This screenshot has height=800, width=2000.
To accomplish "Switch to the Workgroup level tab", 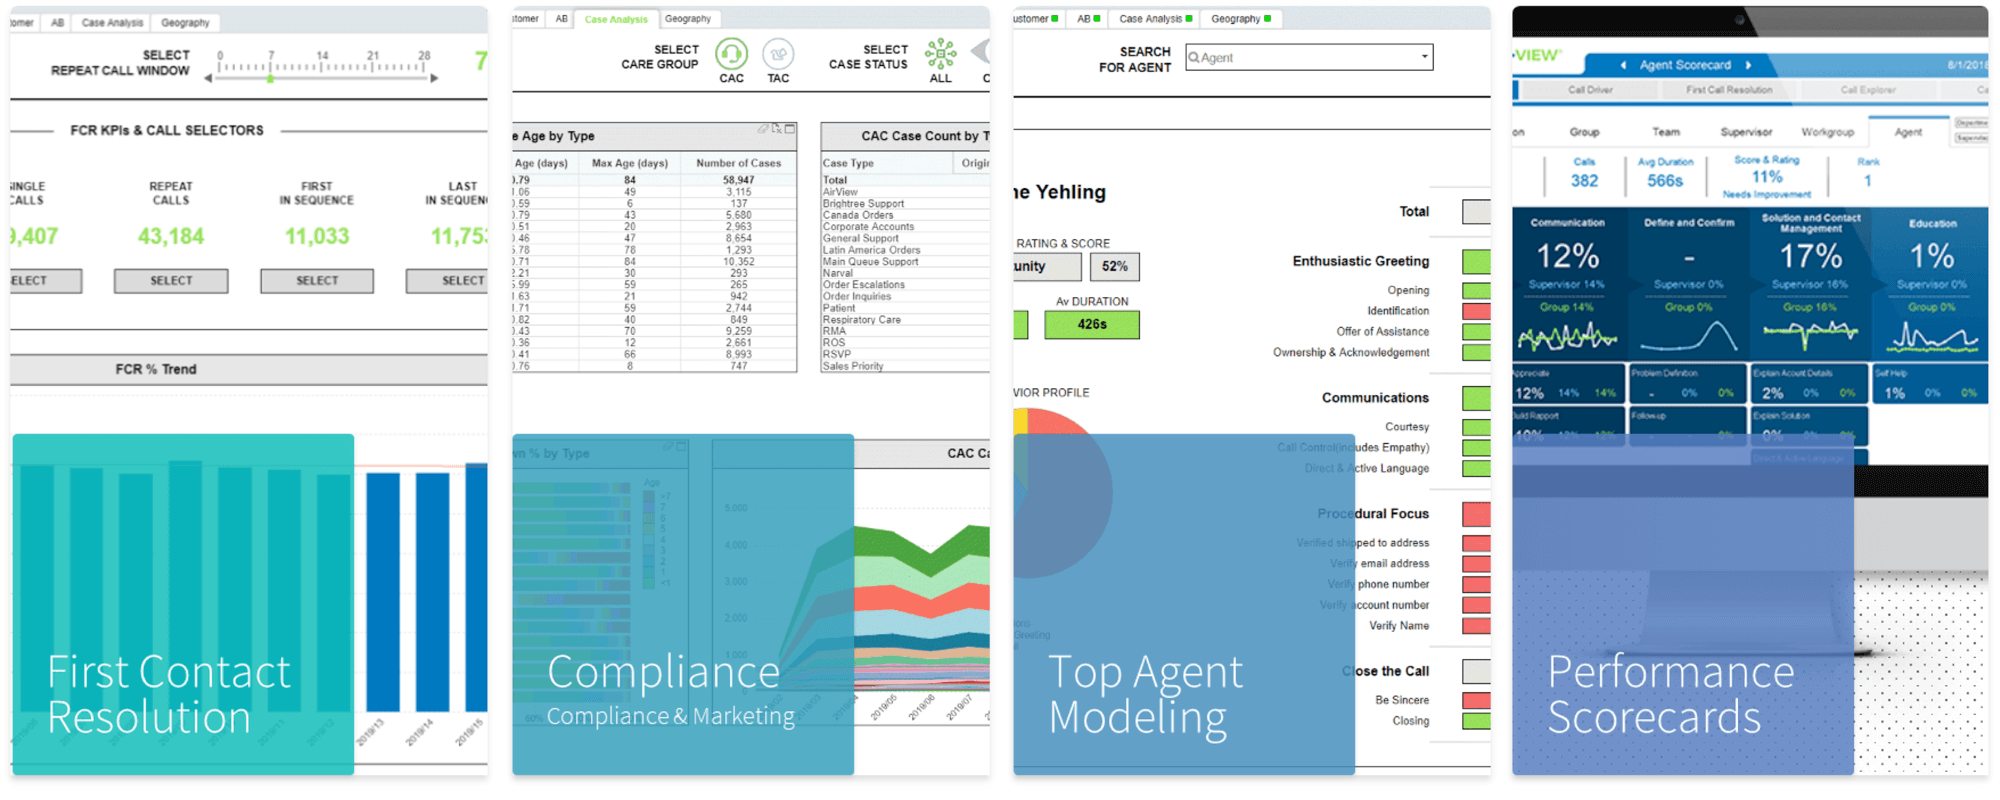I will pyautogui.click(x=1827, y=132).
